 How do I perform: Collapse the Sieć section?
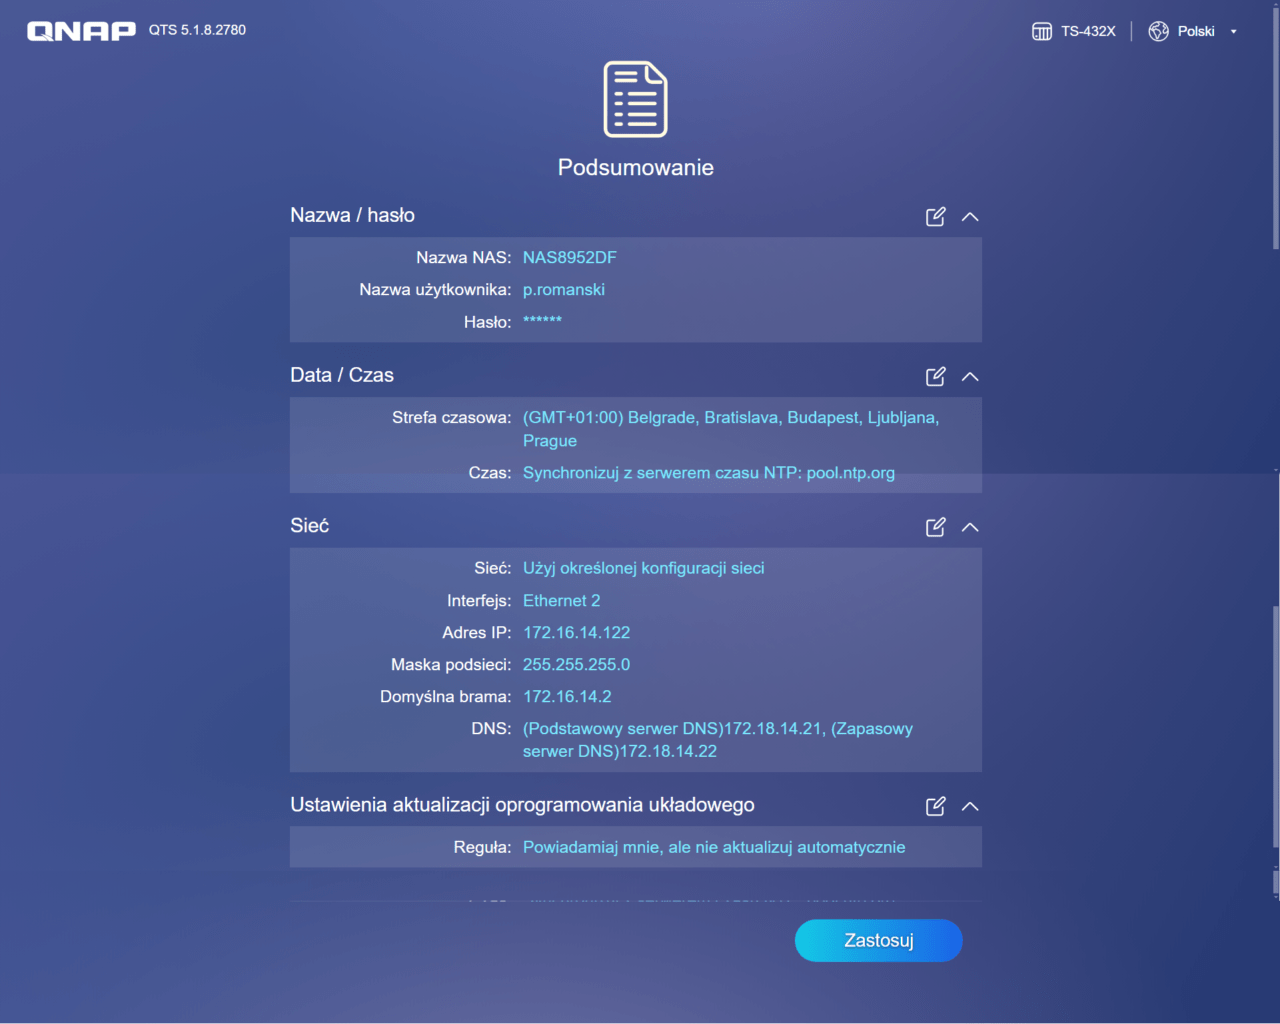click(x=970, y=526)
